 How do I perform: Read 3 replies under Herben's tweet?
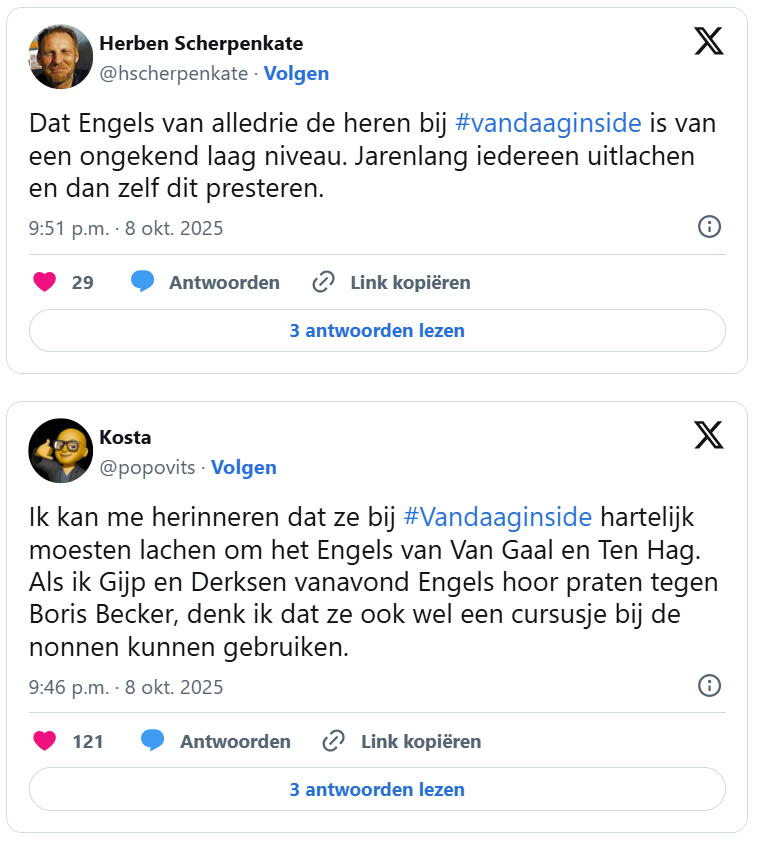coord(377,330)
